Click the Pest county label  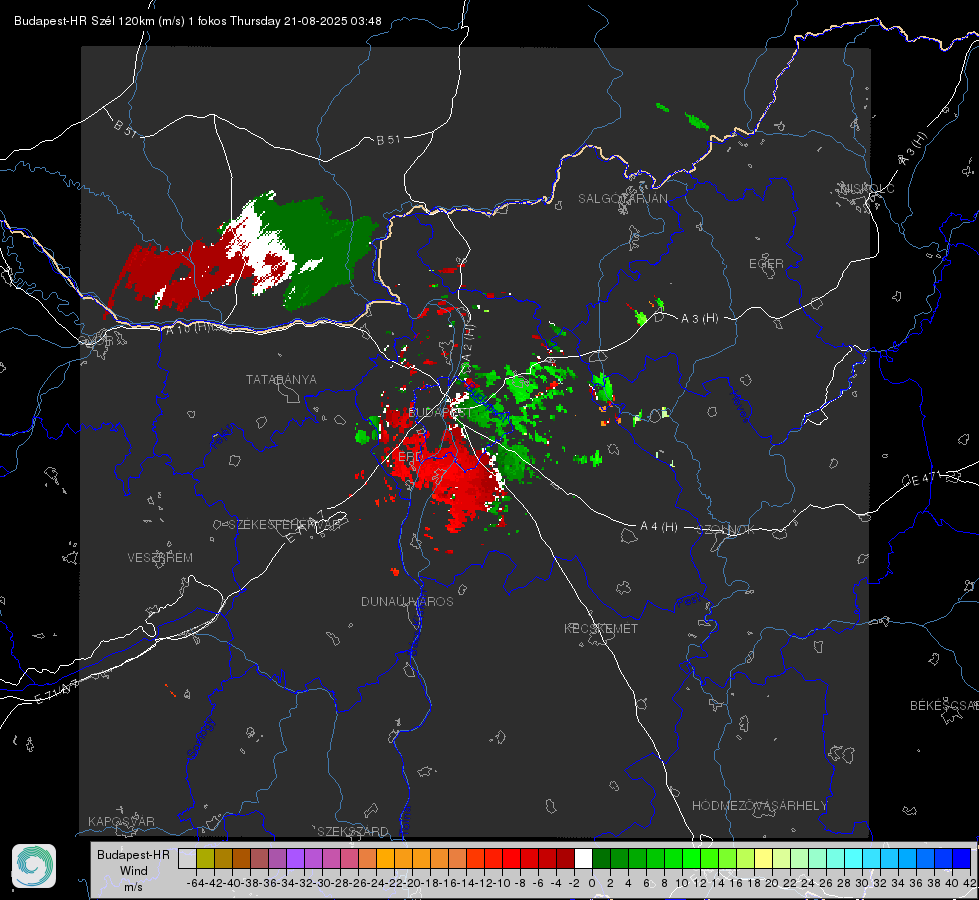point(689,601)
